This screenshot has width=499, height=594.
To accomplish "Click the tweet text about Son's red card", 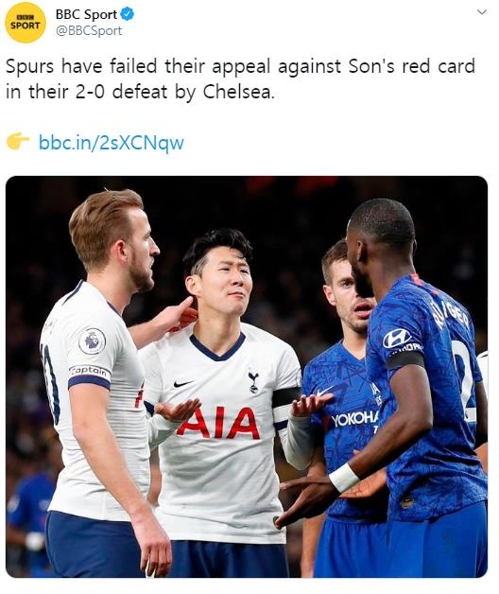I will pyautogui.click(x=240, y=79).
